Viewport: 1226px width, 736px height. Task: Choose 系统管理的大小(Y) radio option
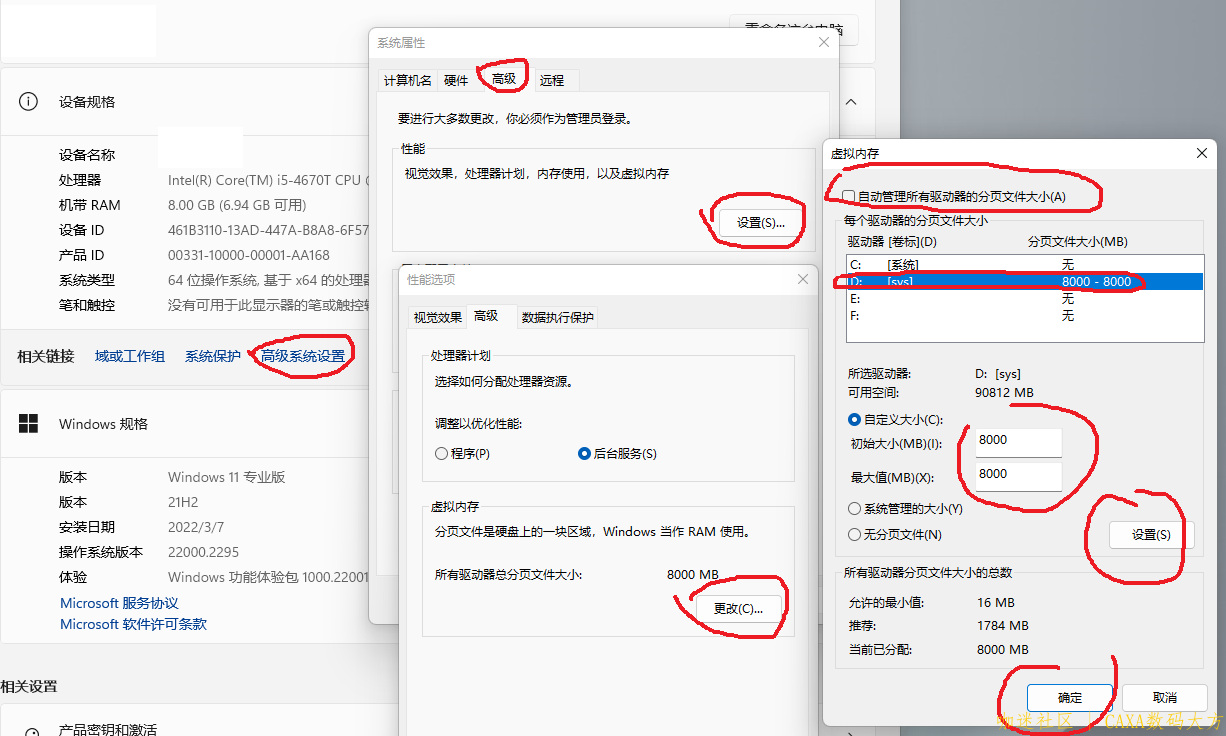click(905, 509)
